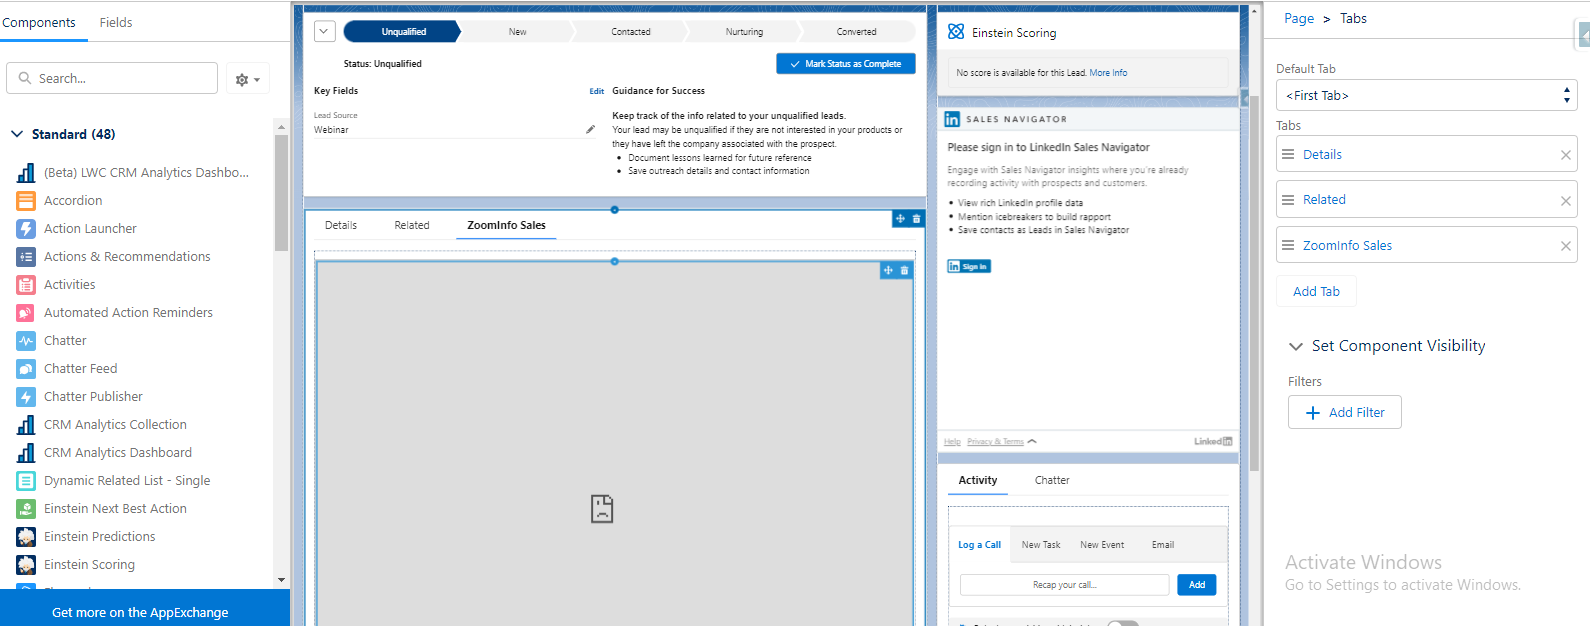
Task: Click the pencil edit icon next to Webinar
Action: [591, 129]
